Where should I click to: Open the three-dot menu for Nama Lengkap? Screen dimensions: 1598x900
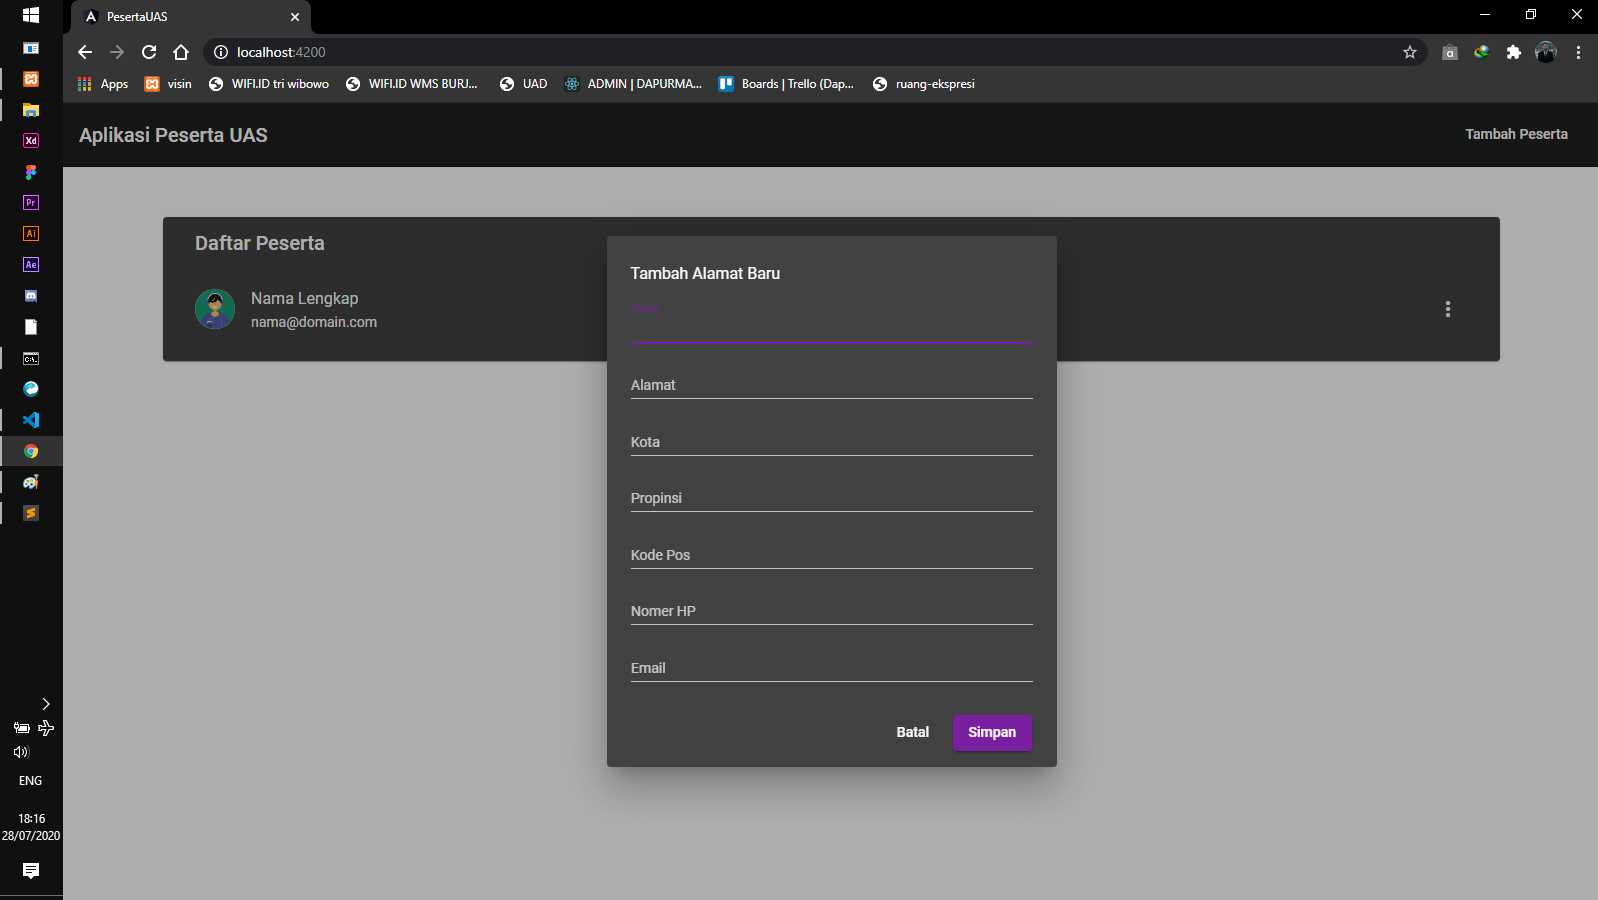point(1447,309)
